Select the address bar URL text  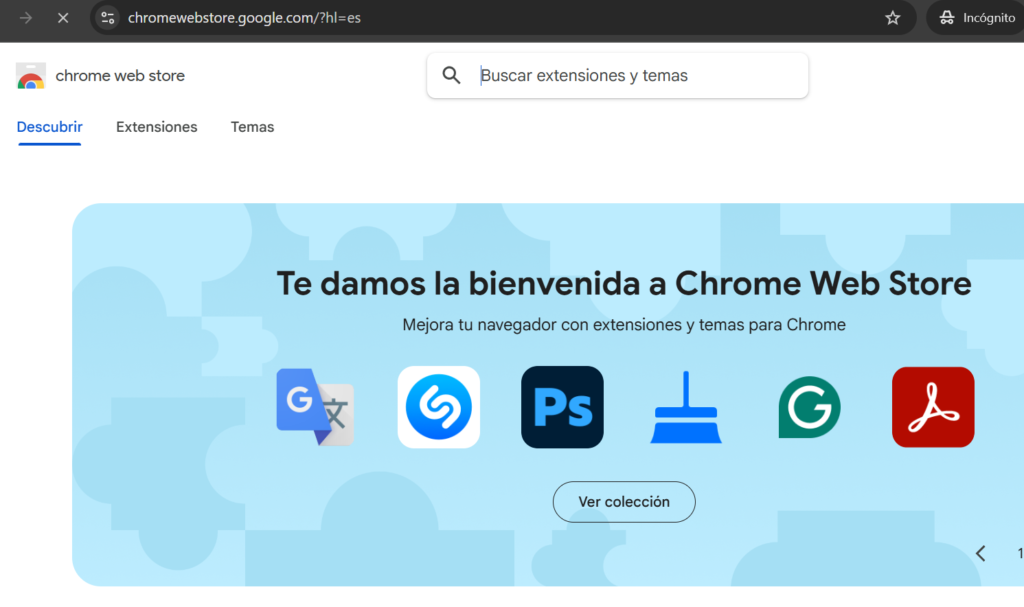click(x=244, y=18)
